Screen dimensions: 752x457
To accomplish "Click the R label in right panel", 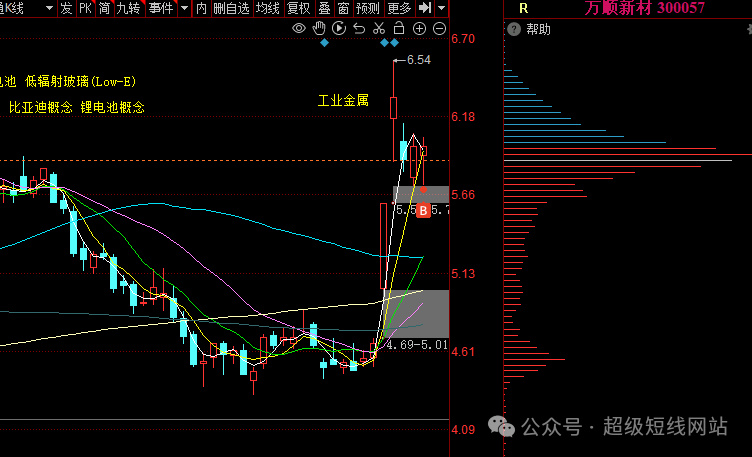I will click(524, 8).
